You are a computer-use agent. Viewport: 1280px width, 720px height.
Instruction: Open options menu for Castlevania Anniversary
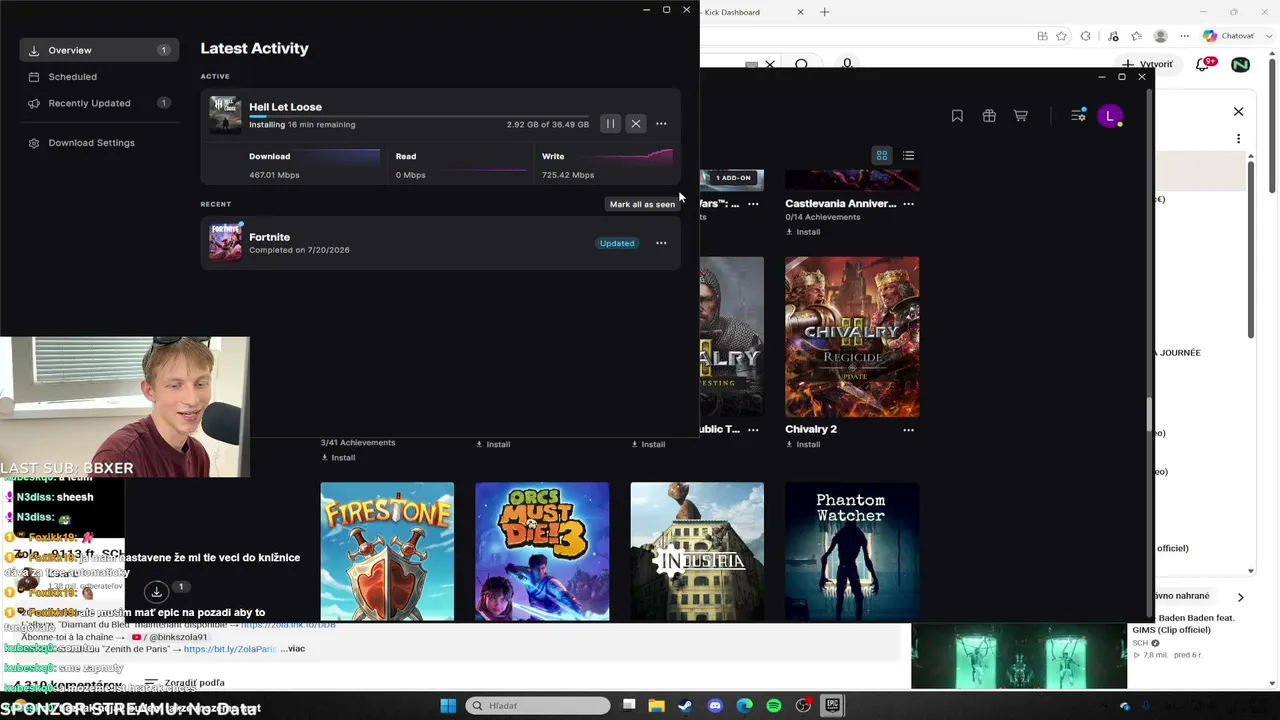pos(908,204)
